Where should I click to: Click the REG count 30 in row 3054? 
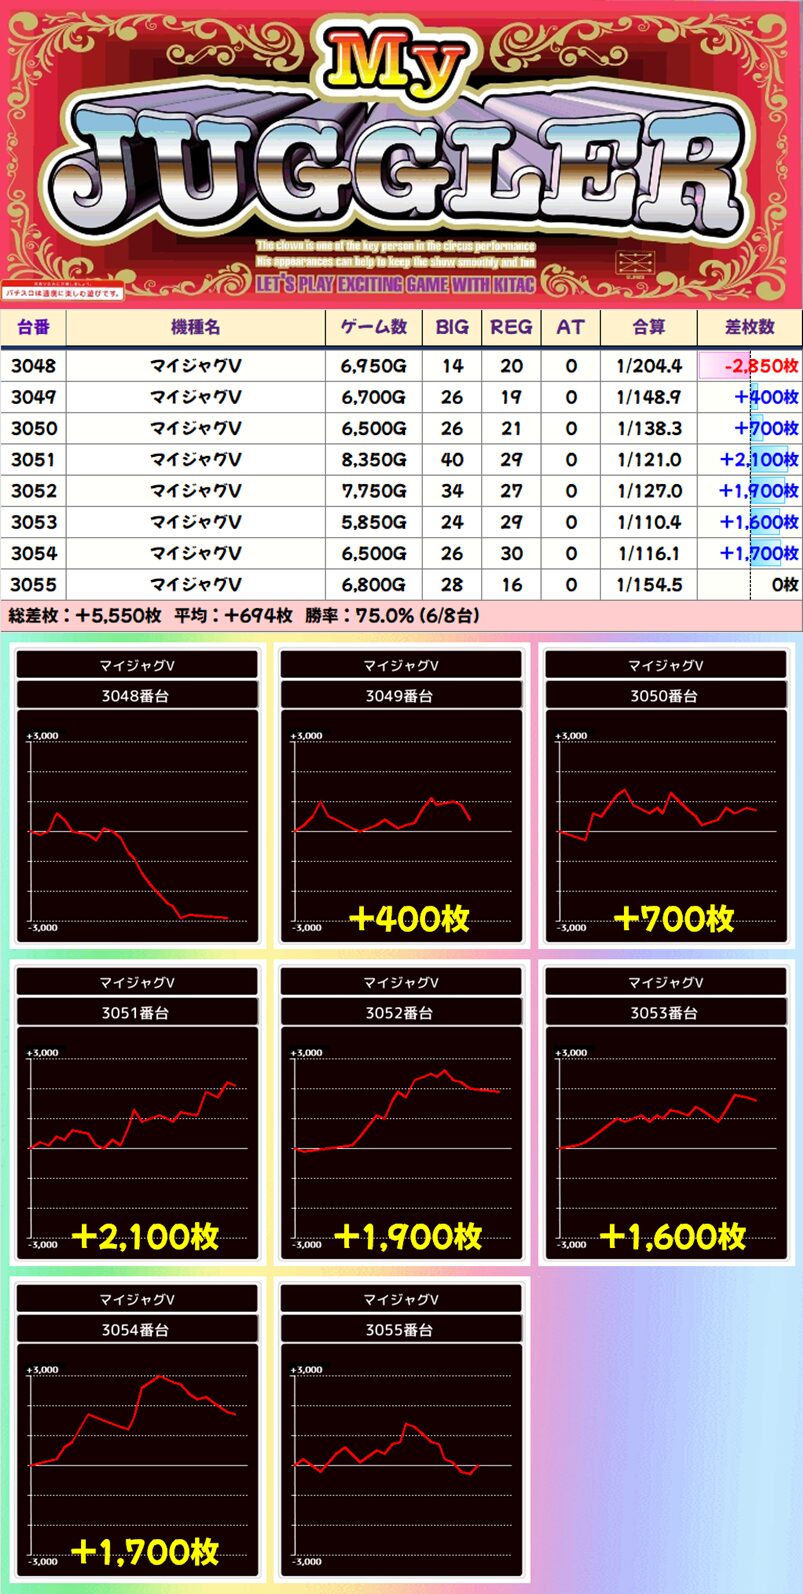(x=511, y=553)
